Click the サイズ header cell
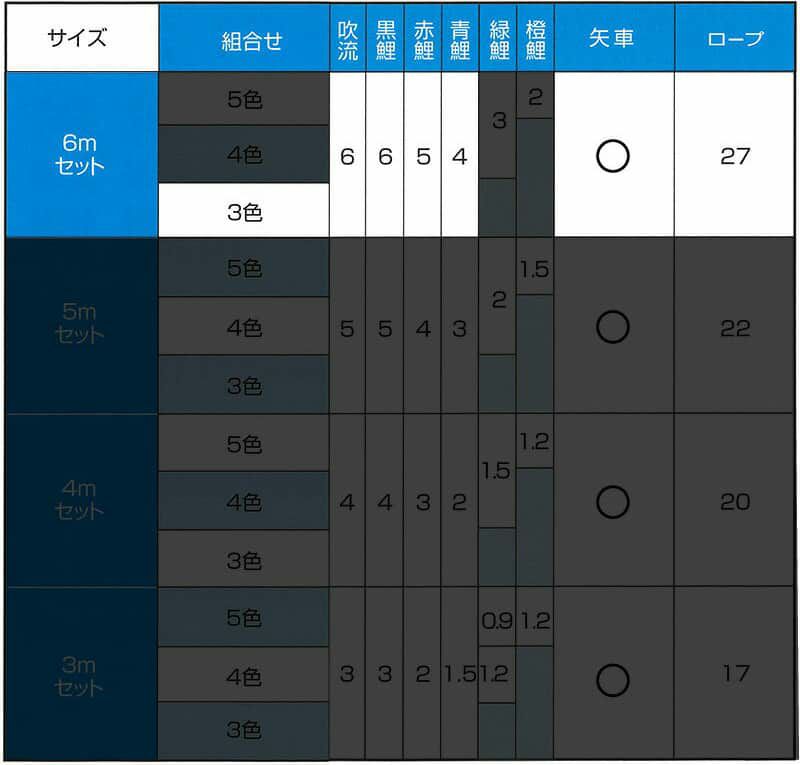 point(82,39)
